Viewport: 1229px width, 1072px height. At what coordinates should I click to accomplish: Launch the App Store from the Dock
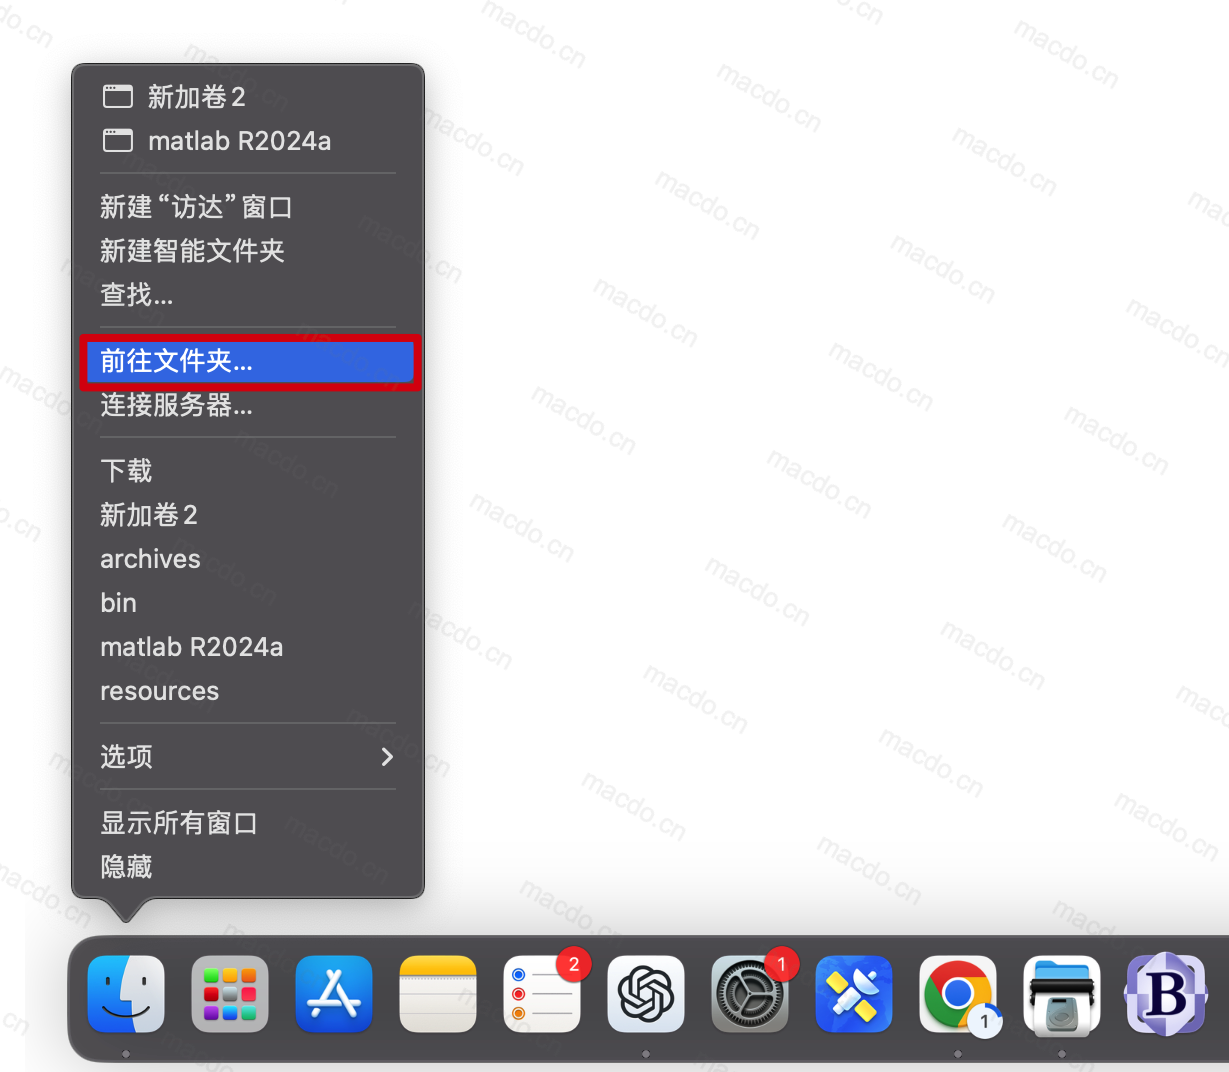(334, 993)
